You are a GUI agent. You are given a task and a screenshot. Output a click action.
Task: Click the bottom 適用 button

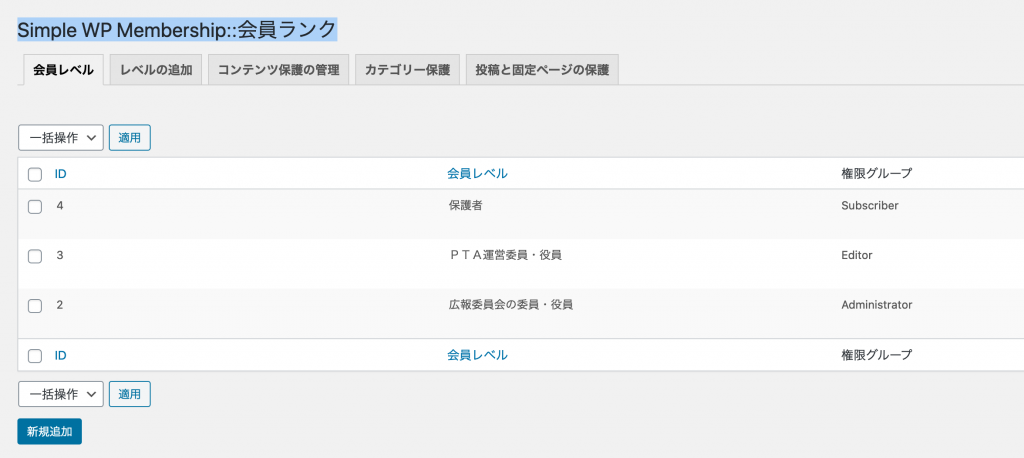pos(129,394)
